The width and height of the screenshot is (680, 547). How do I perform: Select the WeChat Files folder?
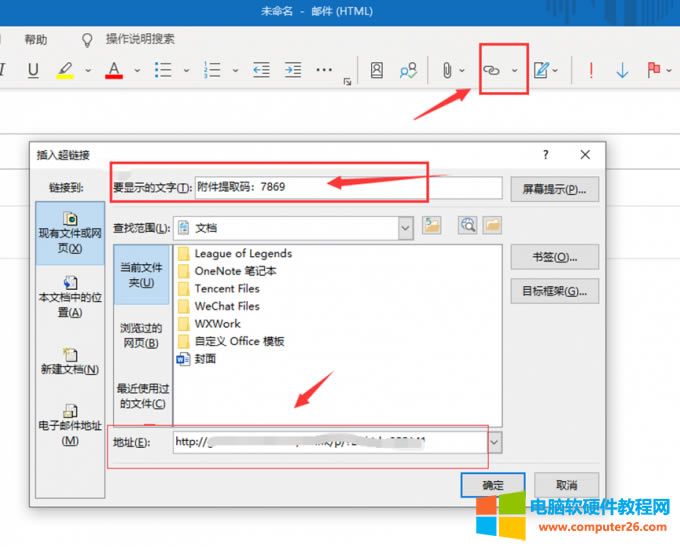coord(219,306)
